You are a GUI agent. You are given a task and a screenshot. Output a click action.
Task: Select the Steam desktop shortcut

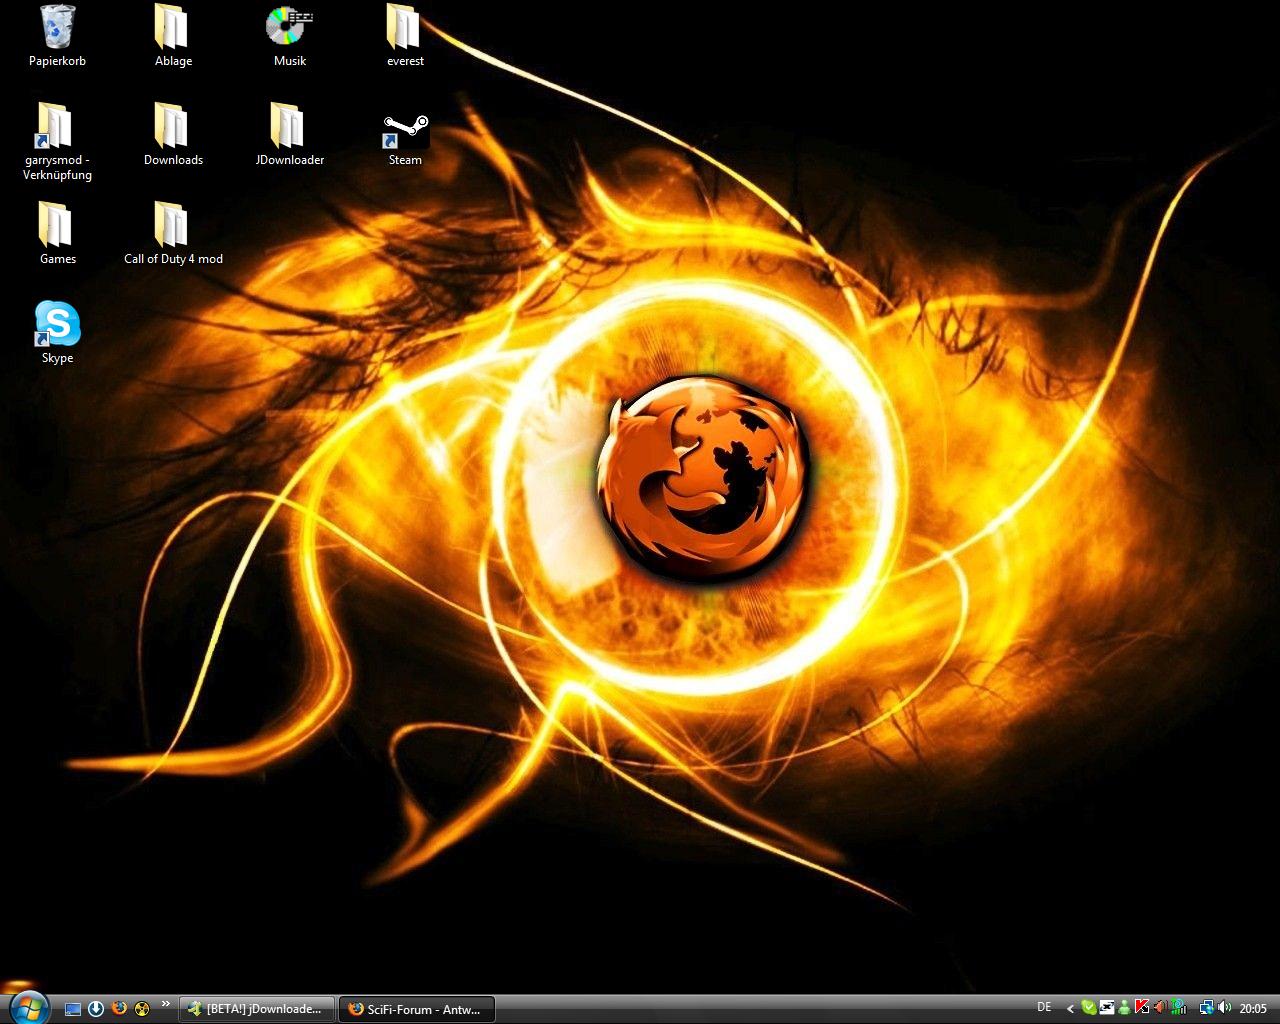[405, 132]
